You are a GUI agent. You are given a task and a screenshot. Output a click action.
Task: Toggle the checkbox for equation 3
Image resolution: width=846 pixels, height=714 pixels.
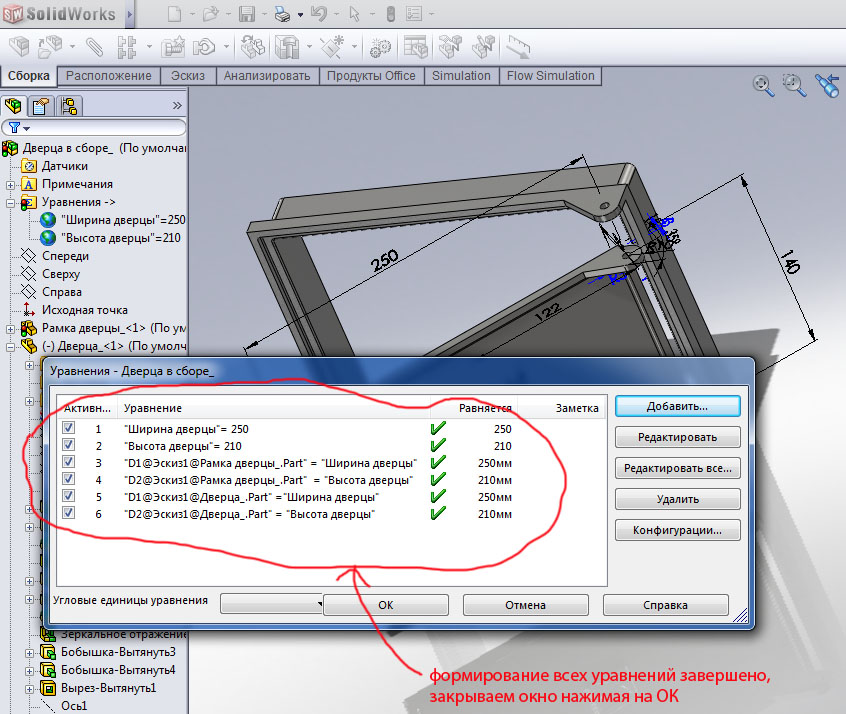coord(69,463)
